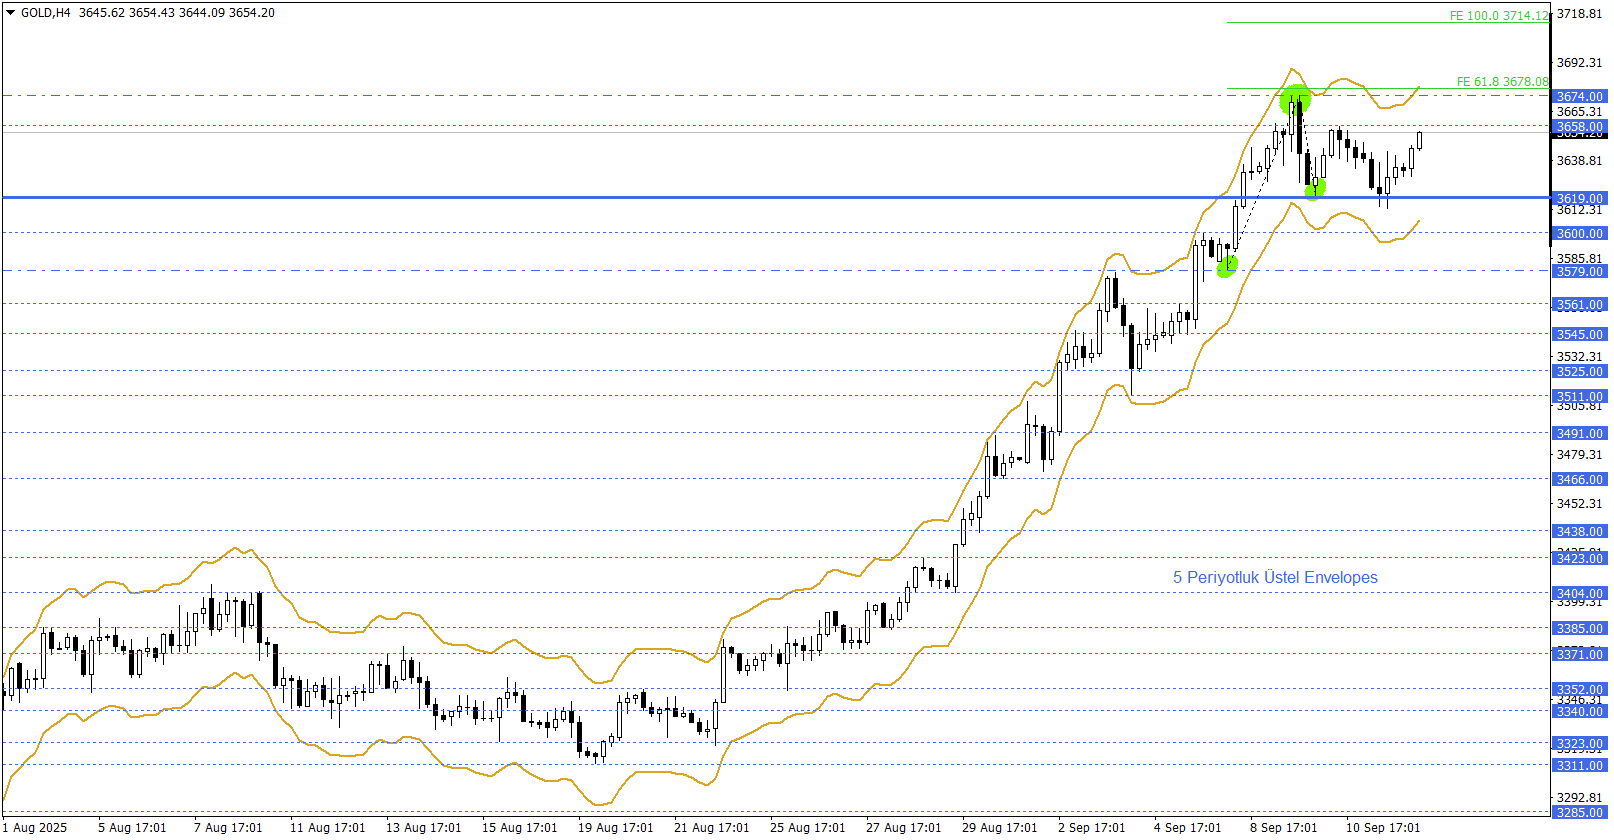Click the '11 Aug 17:01' time axis label
1614x840 pixels.
coord(328,828)
